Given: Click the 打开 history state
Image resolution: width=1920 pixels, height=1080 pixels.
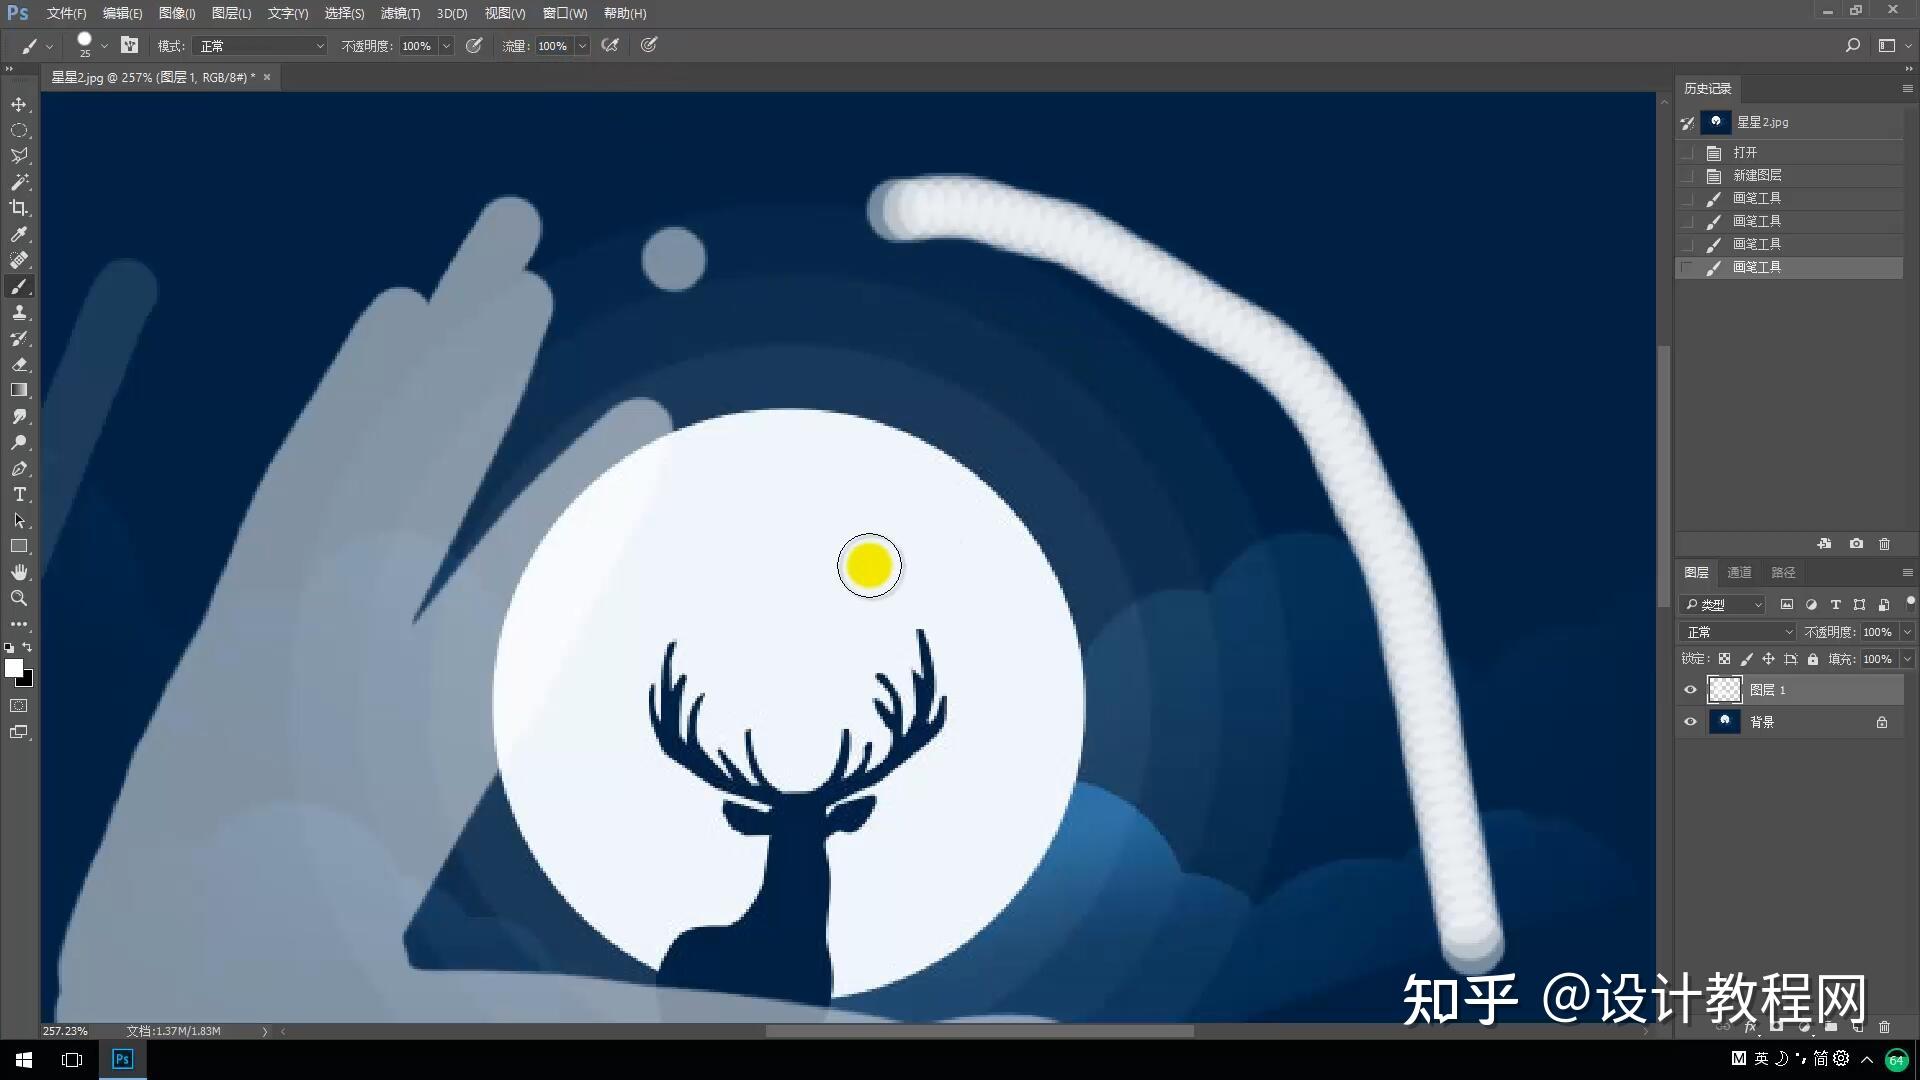Looking at the screenshot, I should [1745, 152].
